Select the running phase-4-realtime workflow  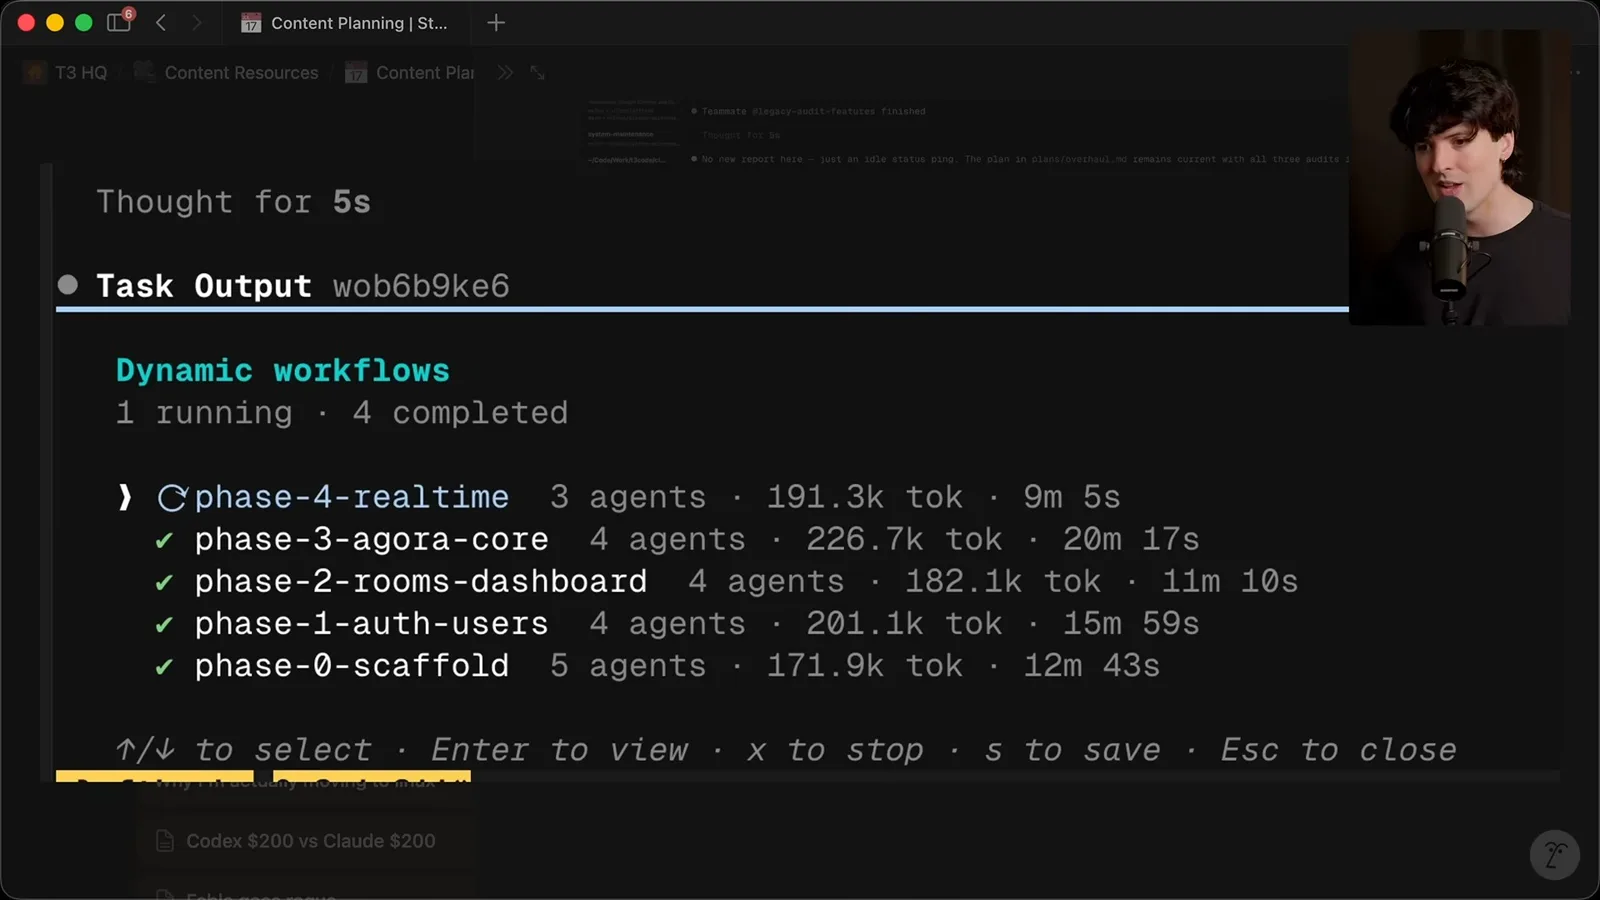tap(618, 497)
